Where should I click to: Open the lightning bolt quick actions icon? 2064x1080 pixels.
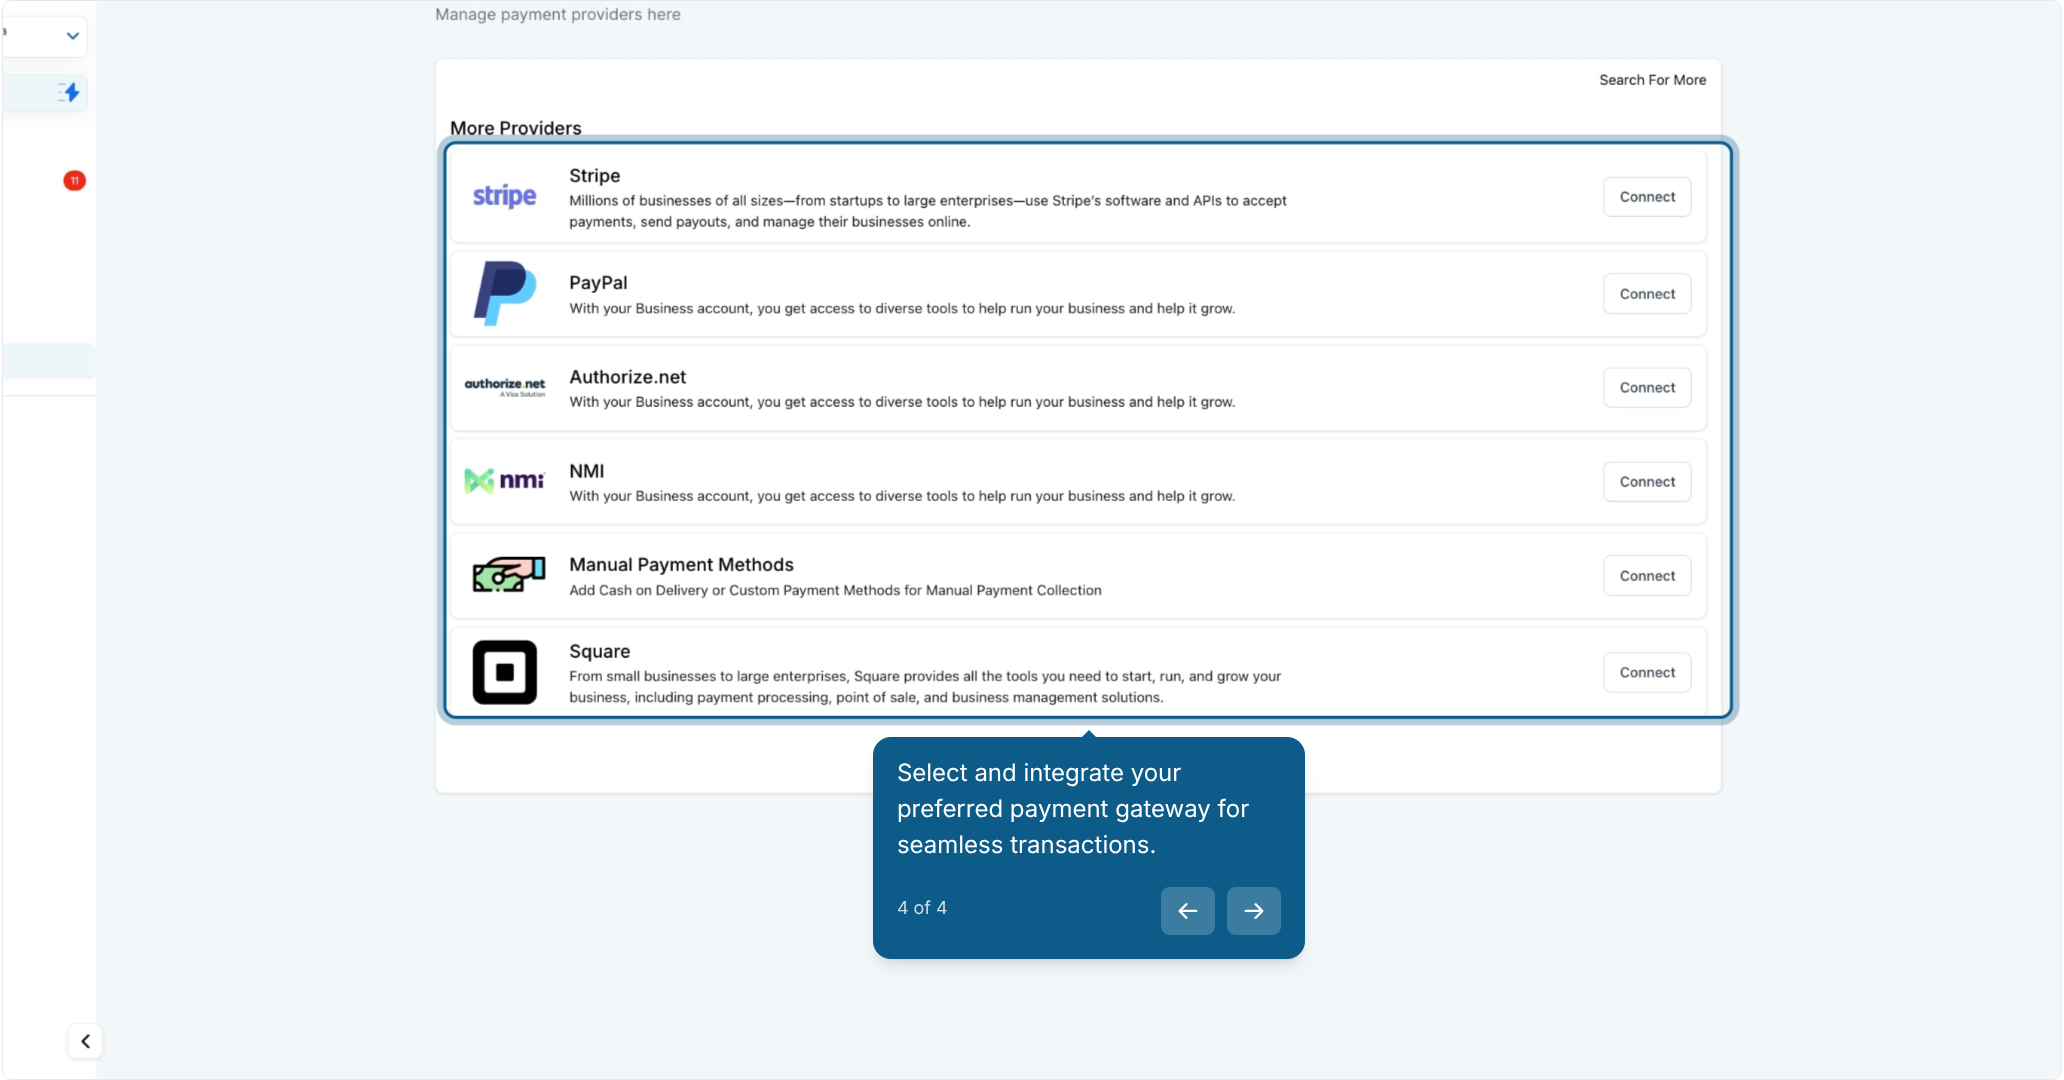(x=69, y=92)
